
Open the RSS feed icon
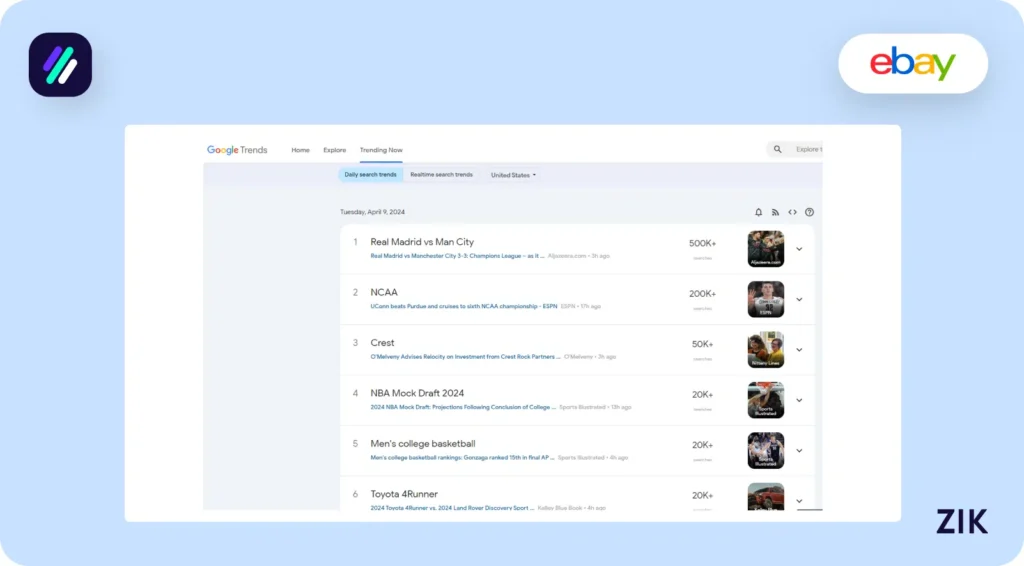775,212
